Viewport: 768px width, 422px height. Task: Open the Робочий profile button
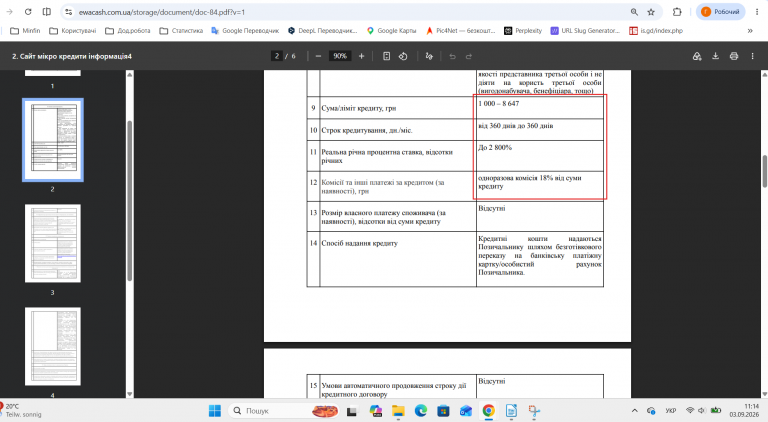point(720,12)
